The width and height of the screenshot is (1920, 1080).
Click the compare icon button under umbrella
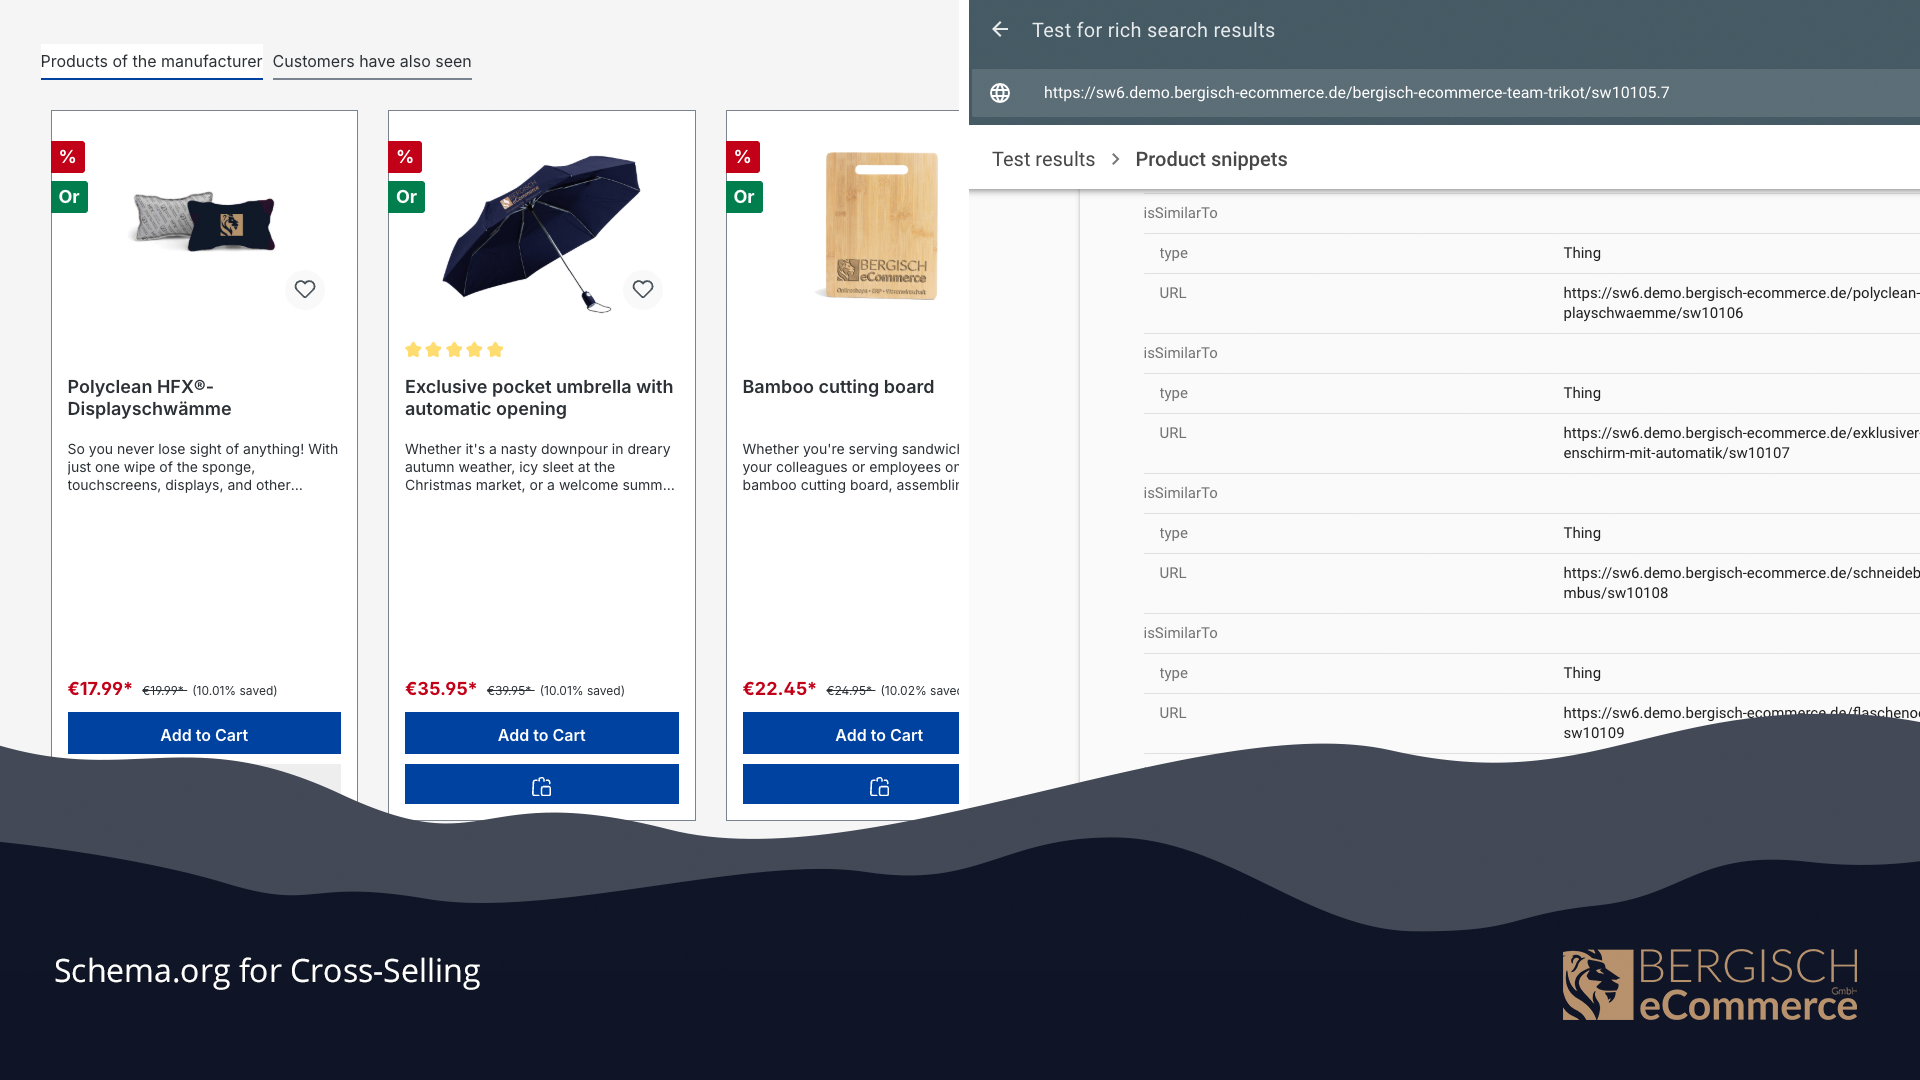pyautogui.click(x=541, y=787)
